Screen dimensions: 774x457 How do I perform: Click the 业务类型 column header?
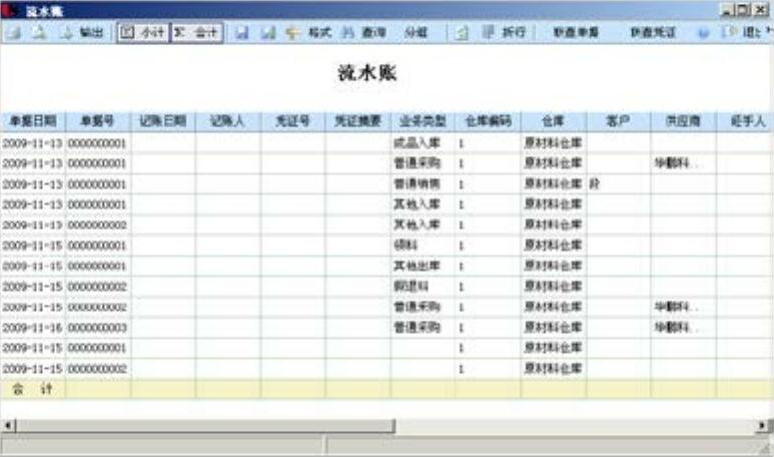422,121
